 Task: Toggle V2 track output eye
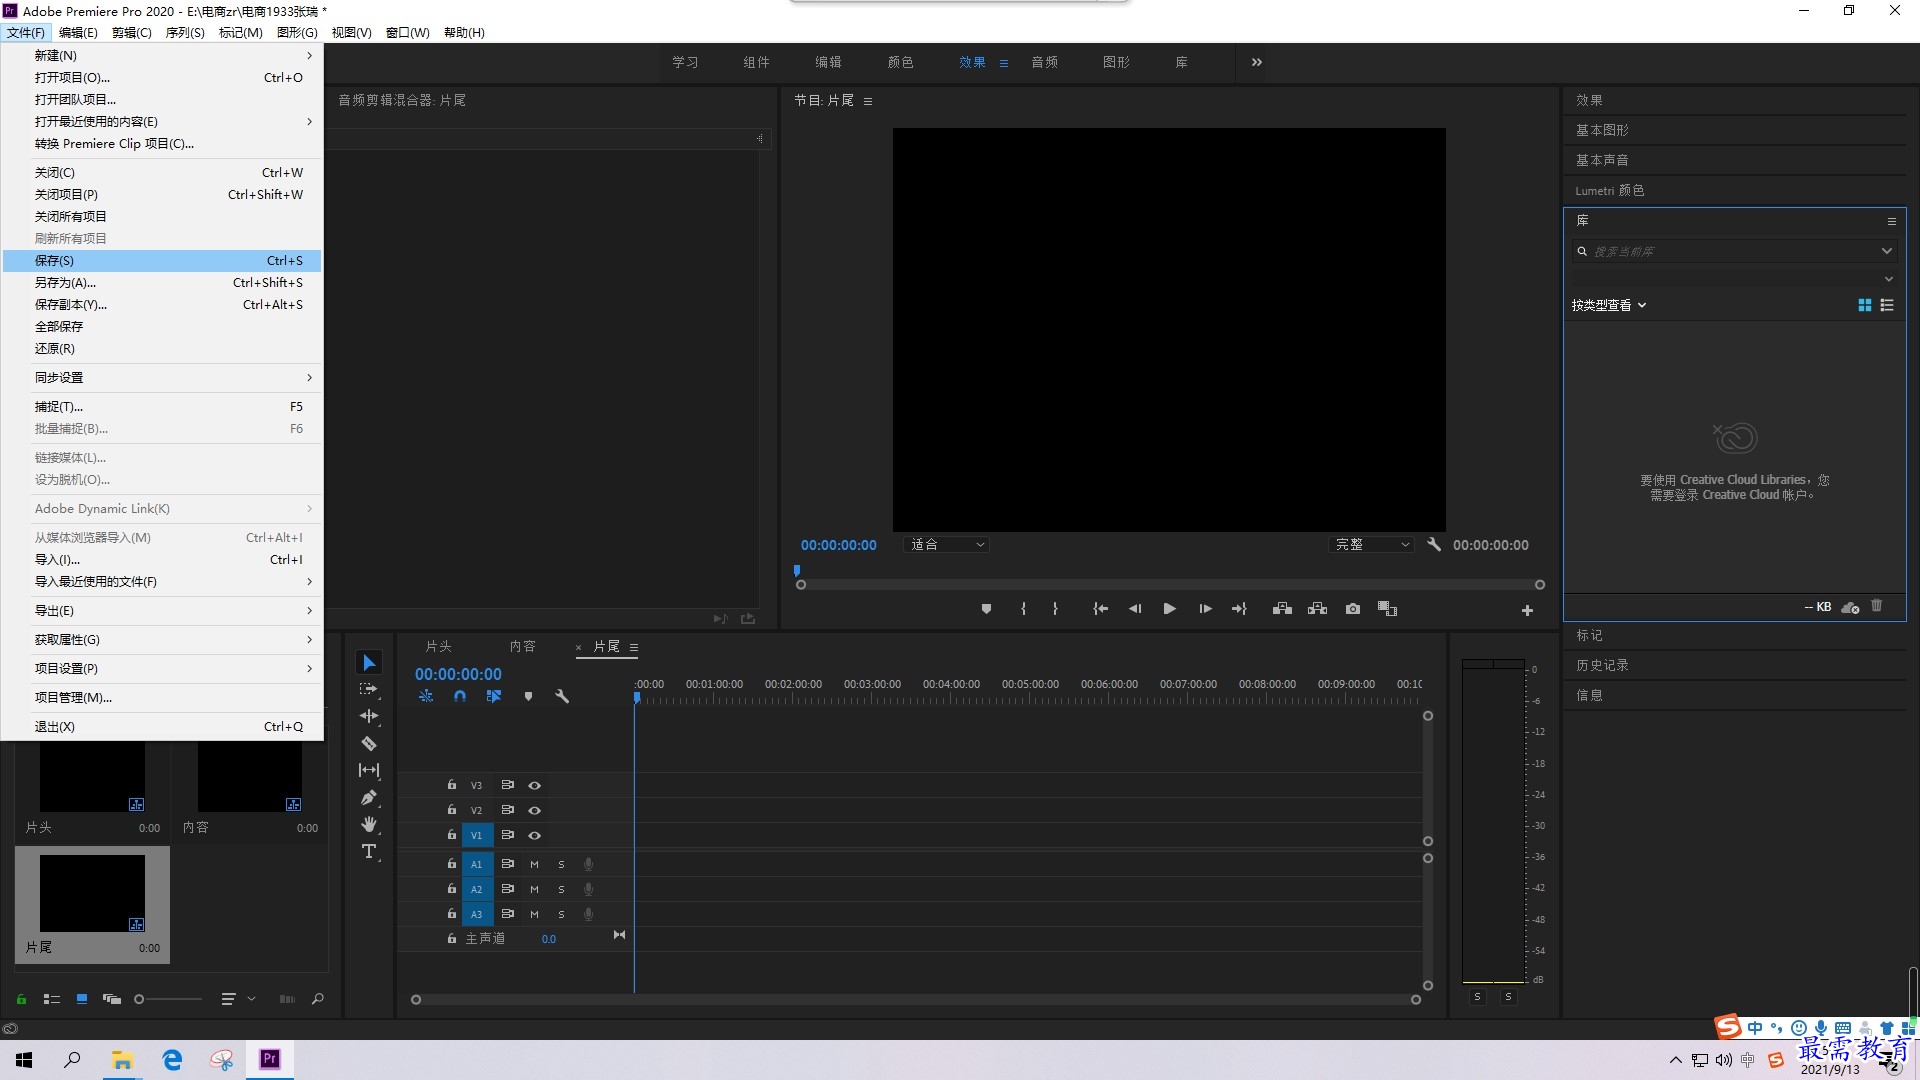[534, 810]
